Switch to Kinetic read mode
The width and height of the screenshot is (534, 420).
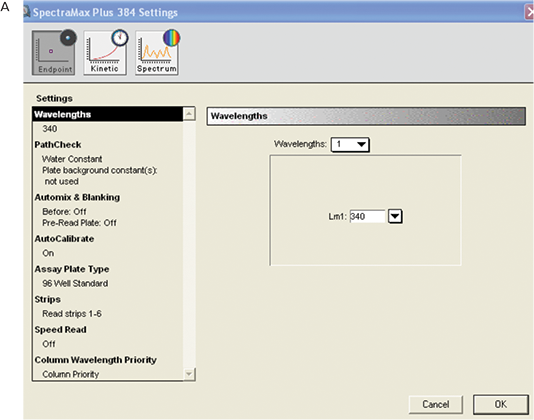pyautogui.click(x=105, y=52)
